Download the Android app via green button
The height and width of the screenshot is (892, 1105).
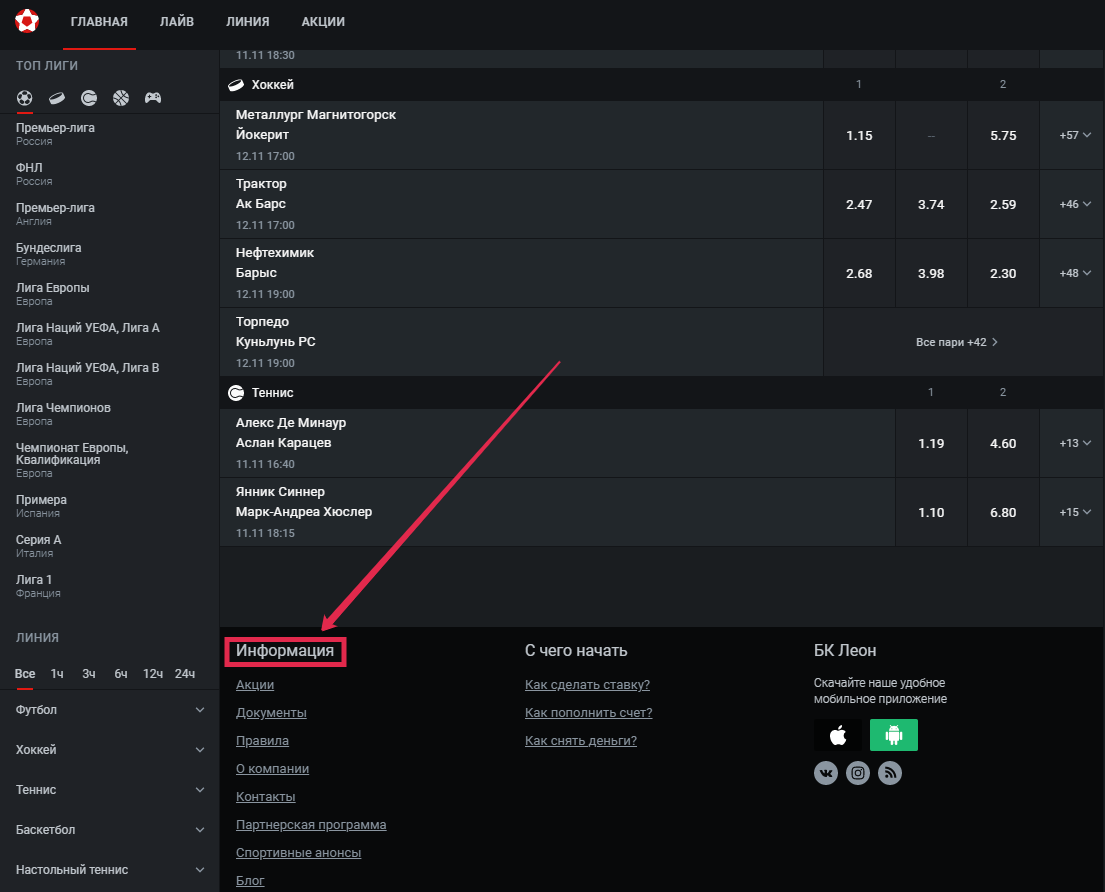click(x=893, y=735)
